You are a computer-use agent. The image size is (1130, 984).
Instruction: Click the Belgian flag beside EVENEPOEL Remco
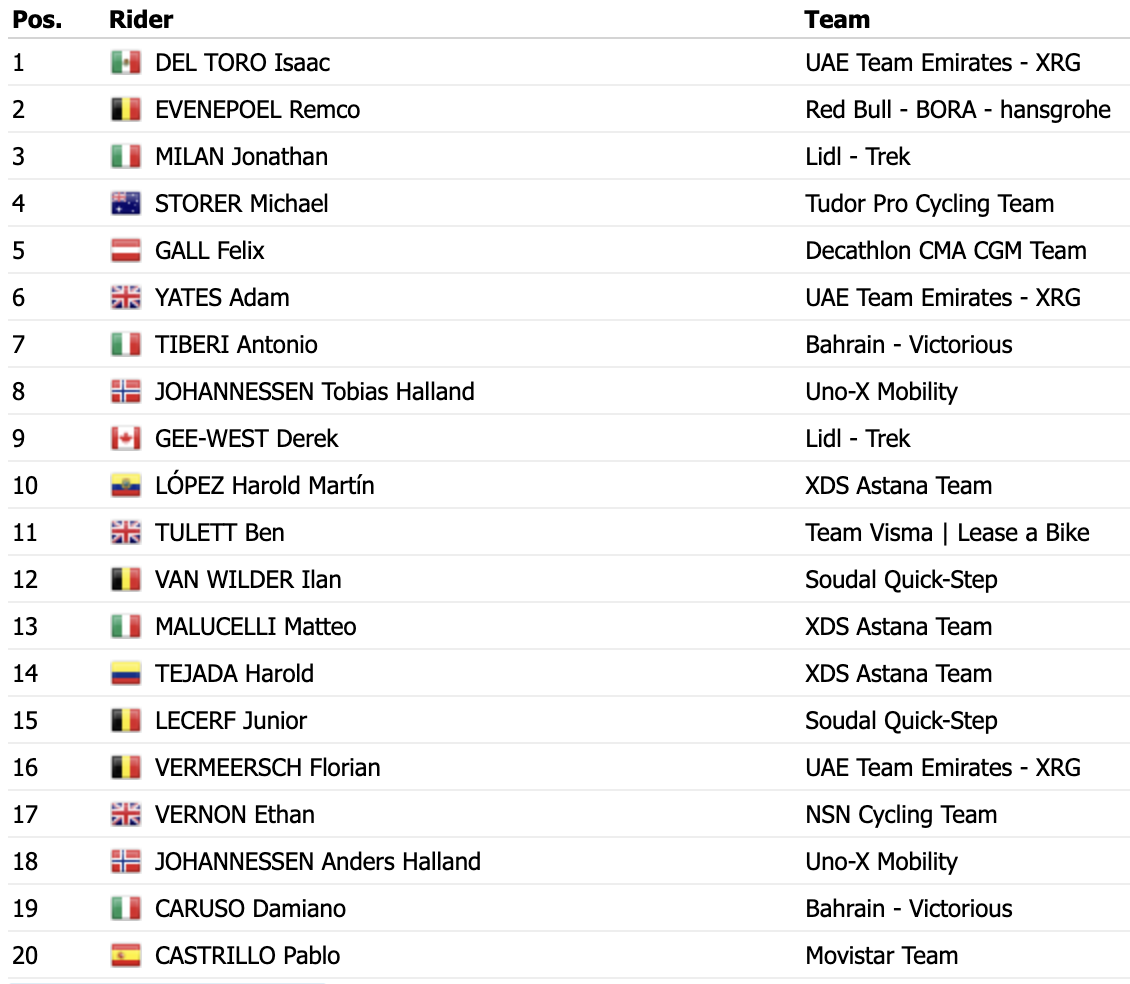pyautogui.click(x=125, y=110)
